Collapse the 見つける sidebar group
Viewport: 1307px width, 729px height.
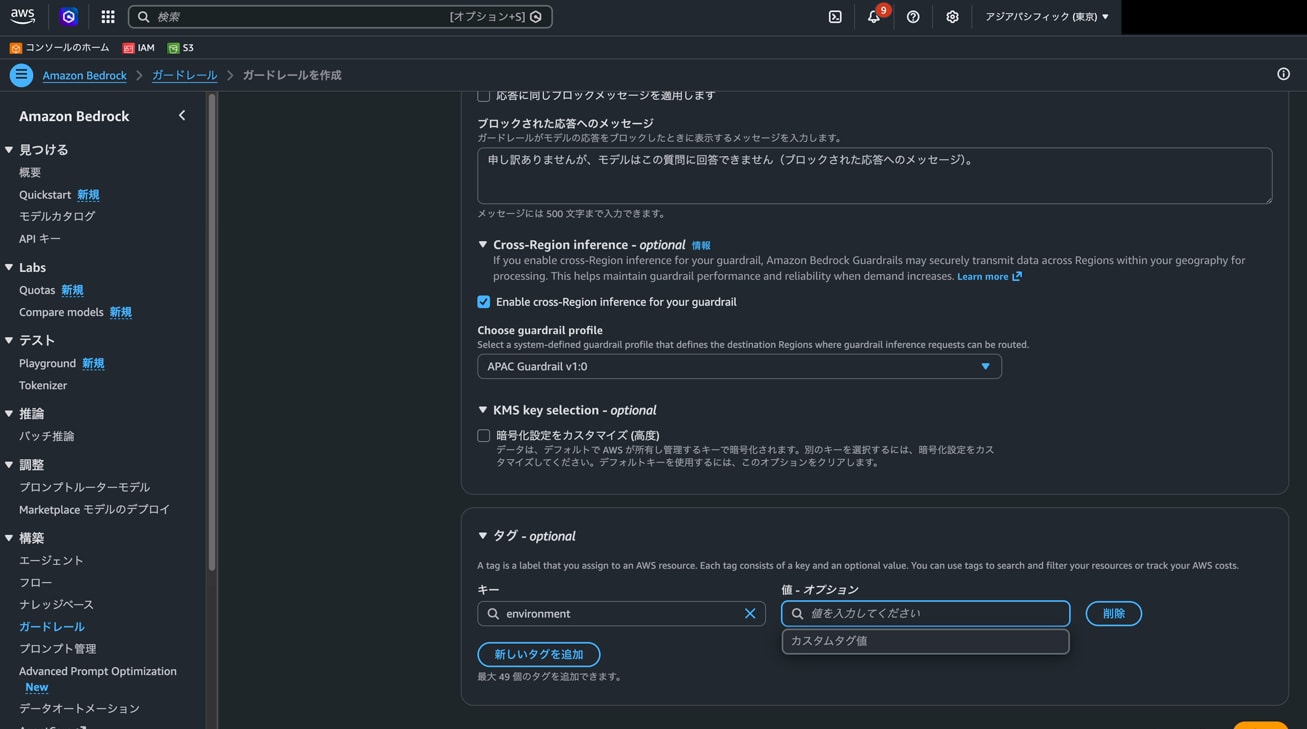(9, 150)
